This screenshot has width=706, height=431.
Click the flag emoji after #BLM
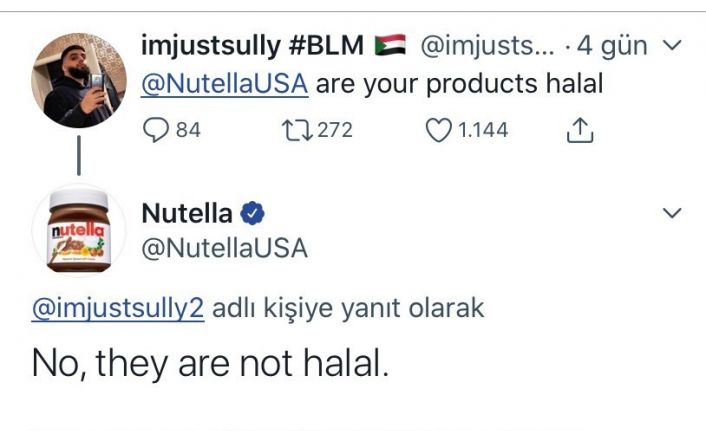387,45
